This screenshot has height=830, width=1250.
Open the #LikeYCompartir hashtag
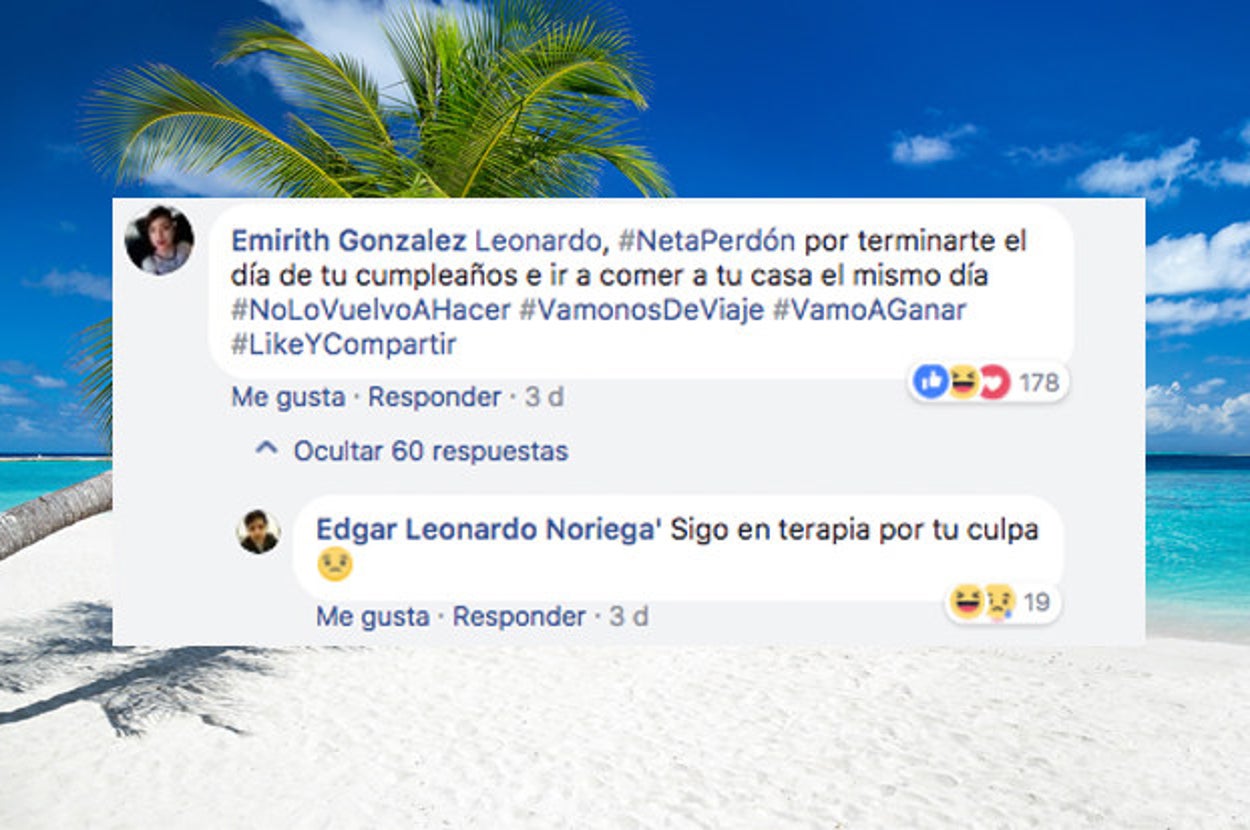point(343,345)
